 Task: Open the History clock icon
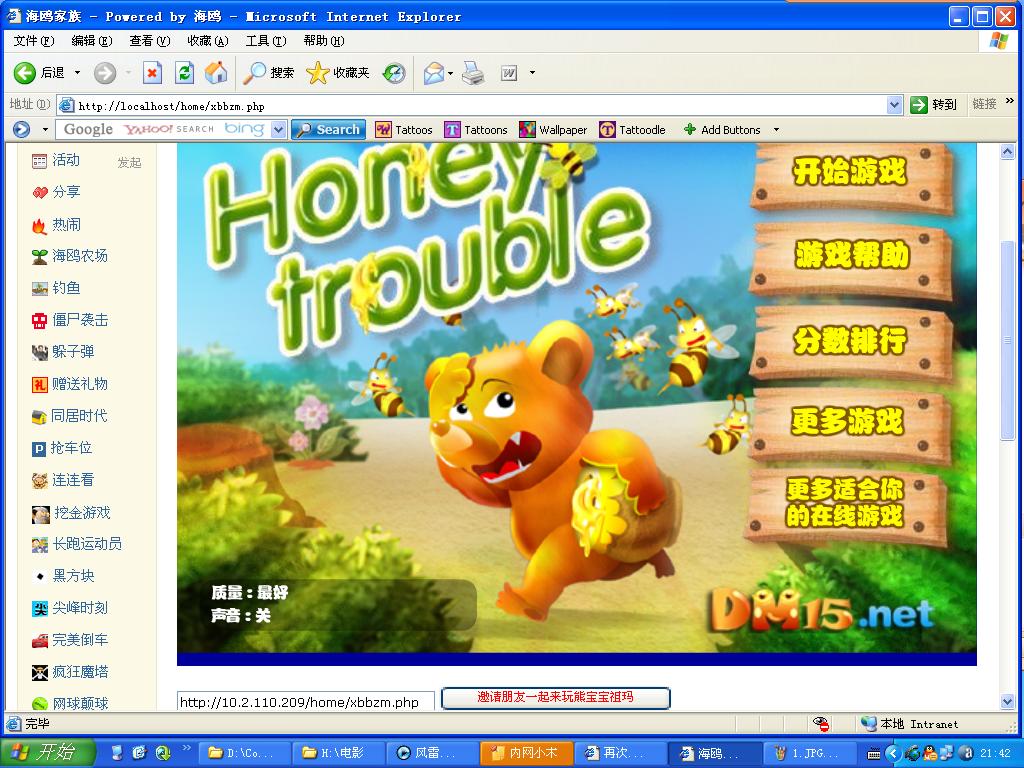click(x=394, y=72)
